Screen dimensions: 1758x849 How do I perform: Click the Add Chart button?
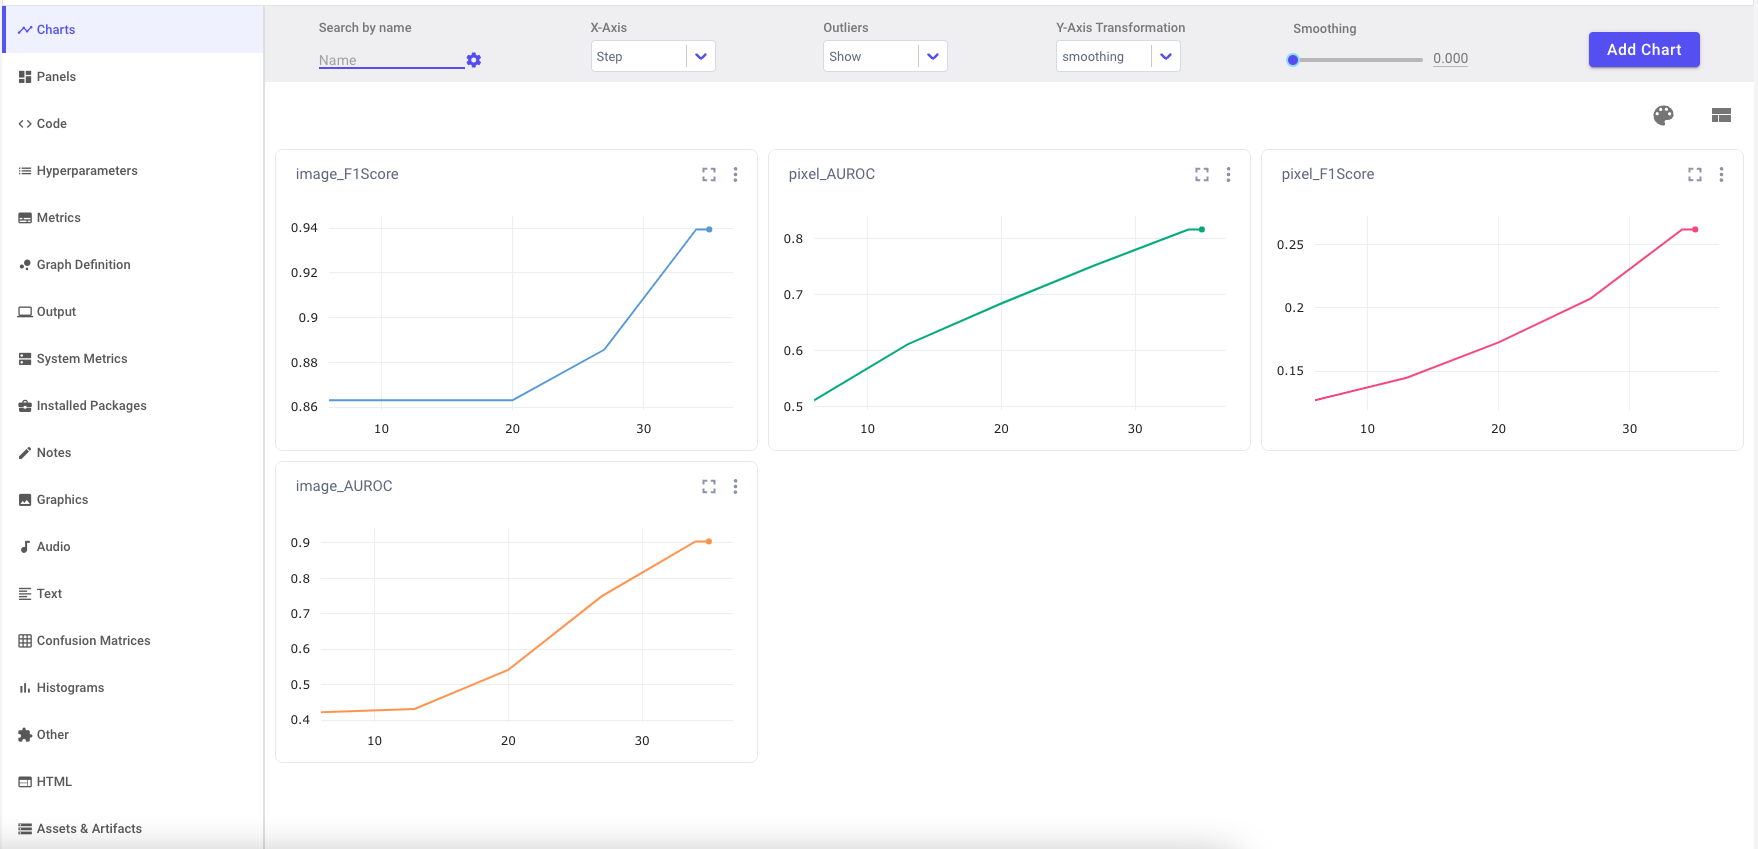click(1643, 50)
